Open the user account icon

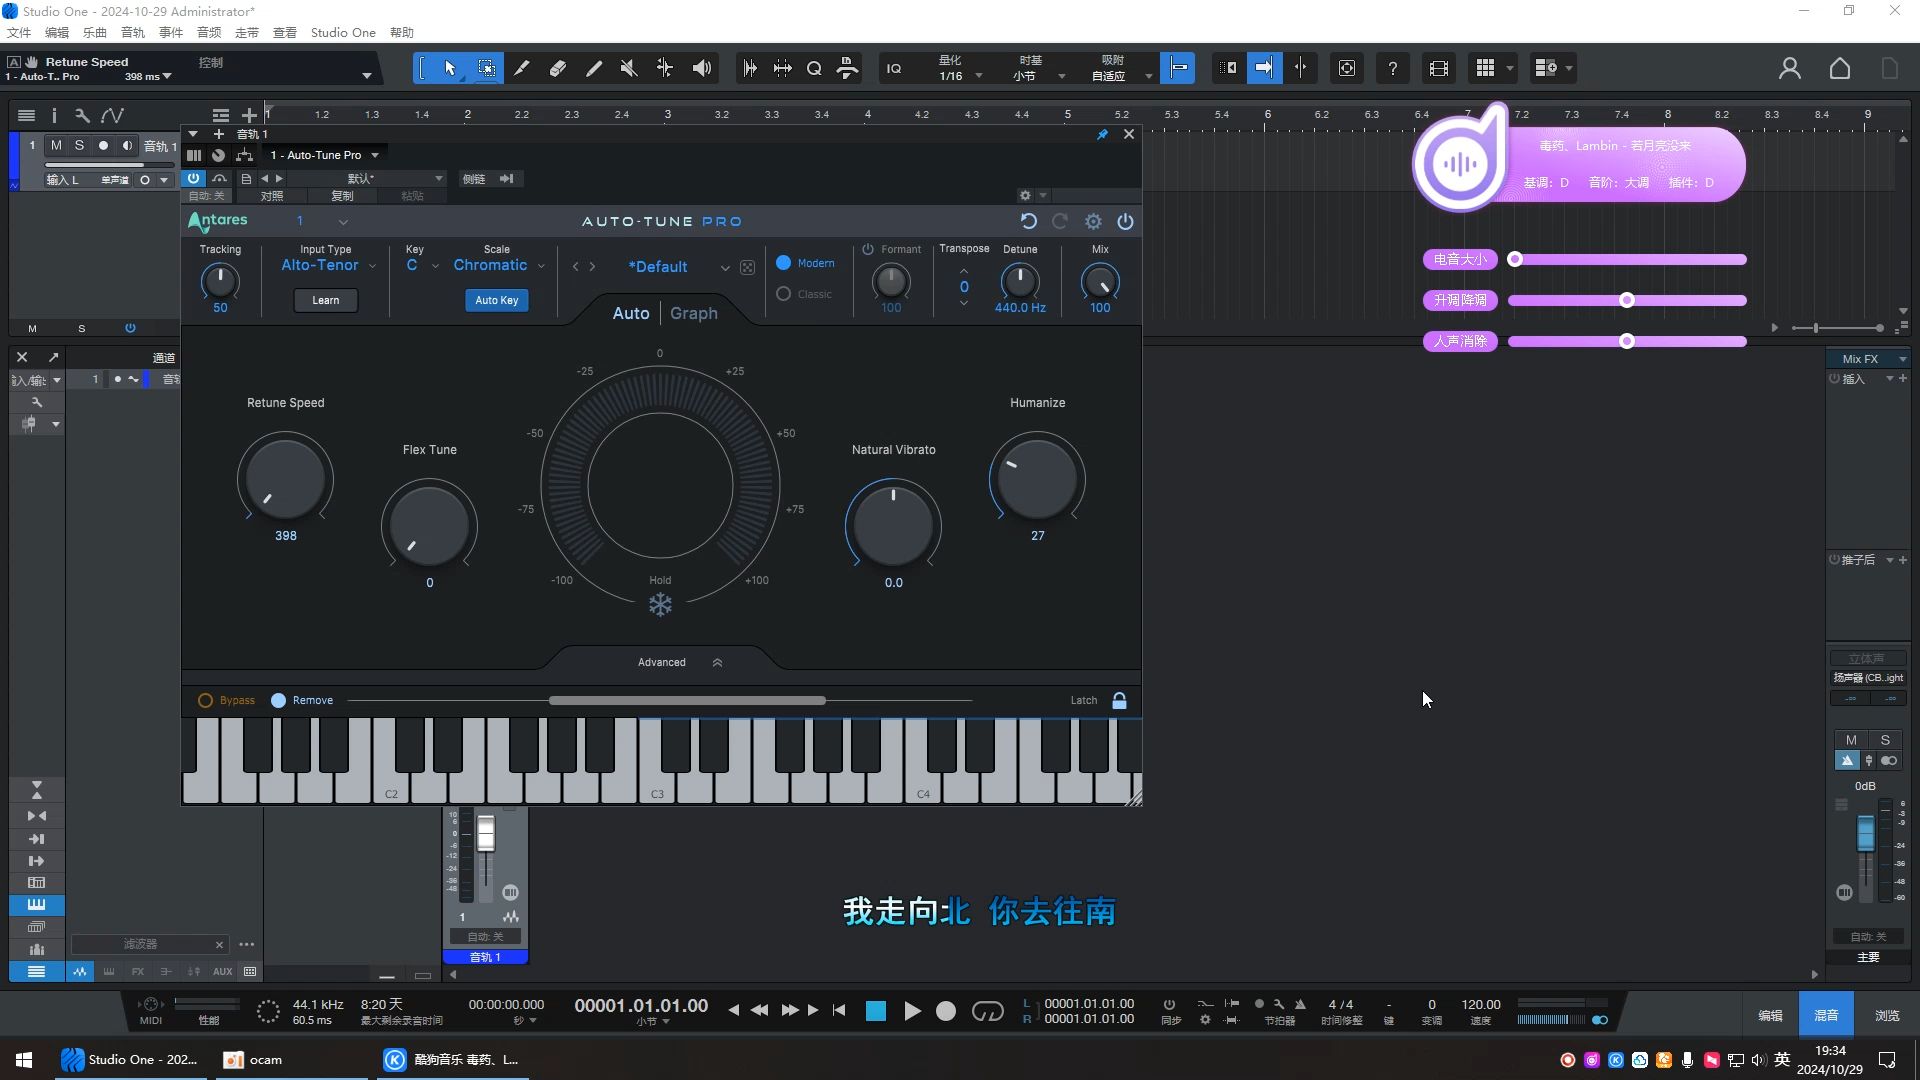click(x=1789, y=68)
